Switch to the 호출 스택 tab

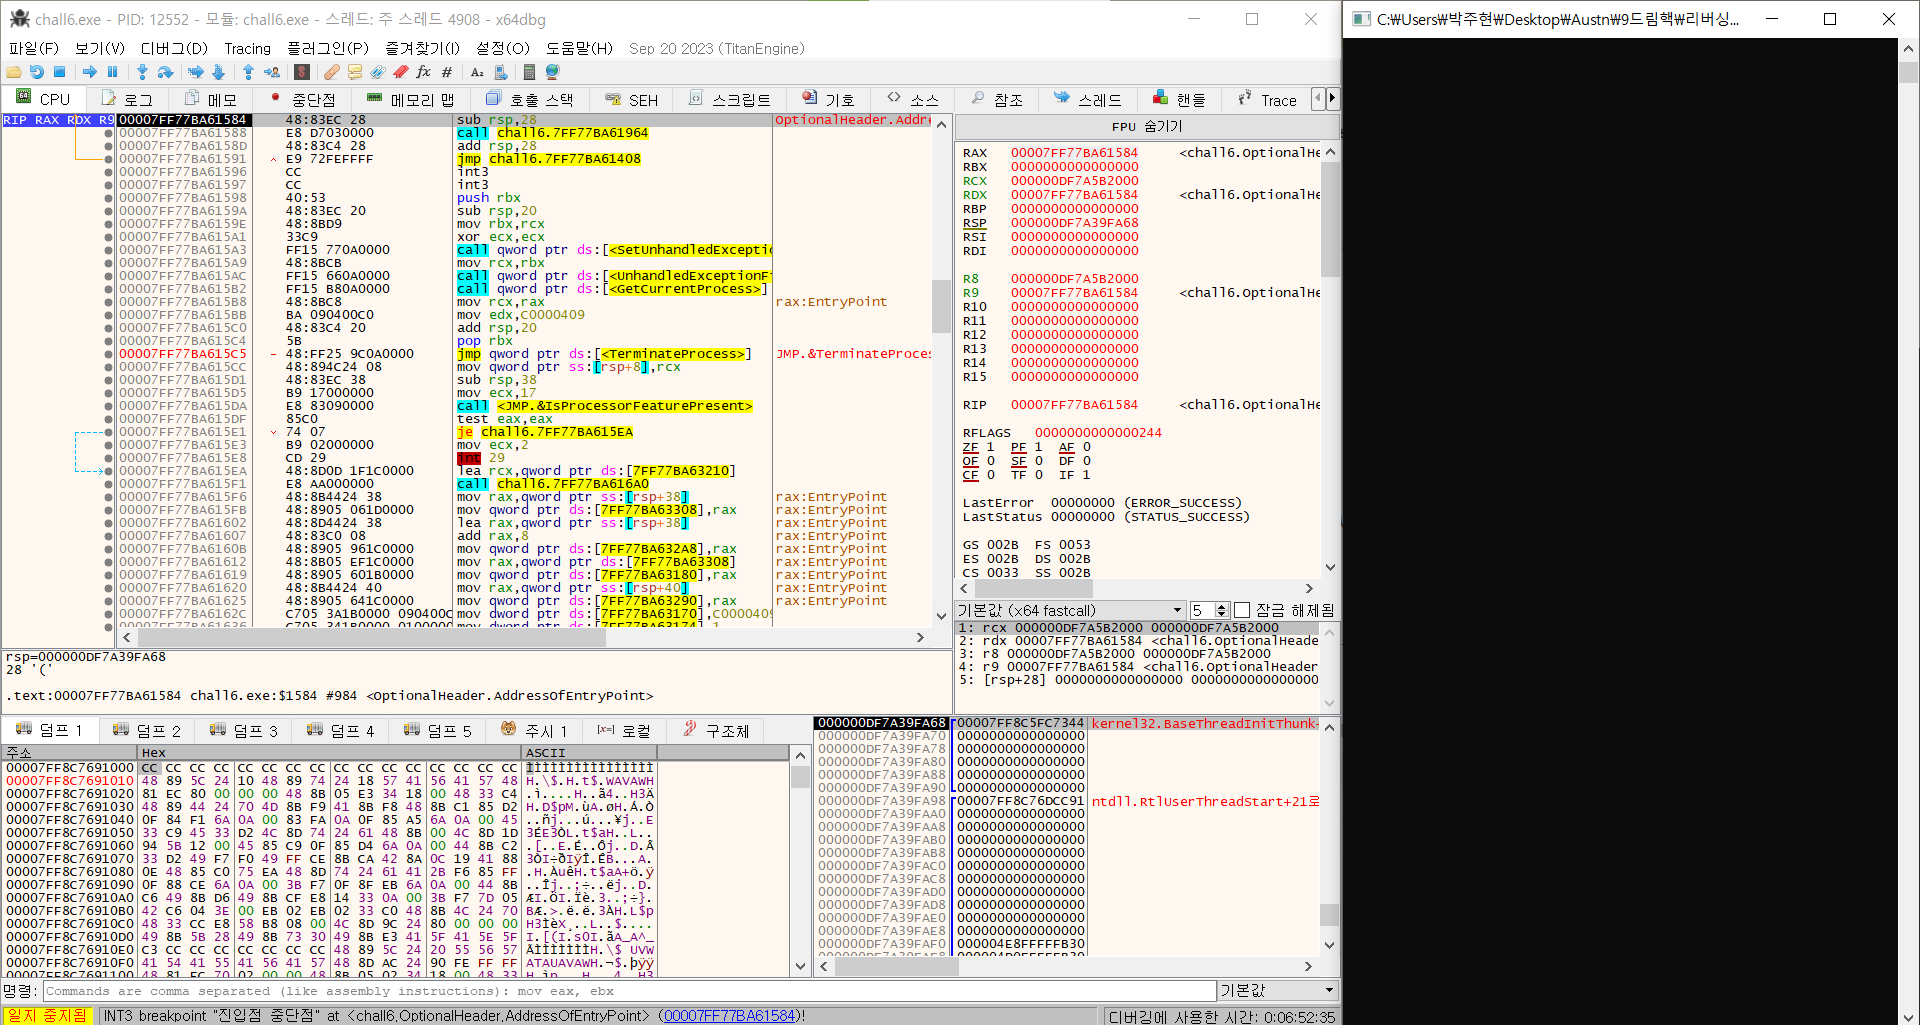click(x=530, y=99)
